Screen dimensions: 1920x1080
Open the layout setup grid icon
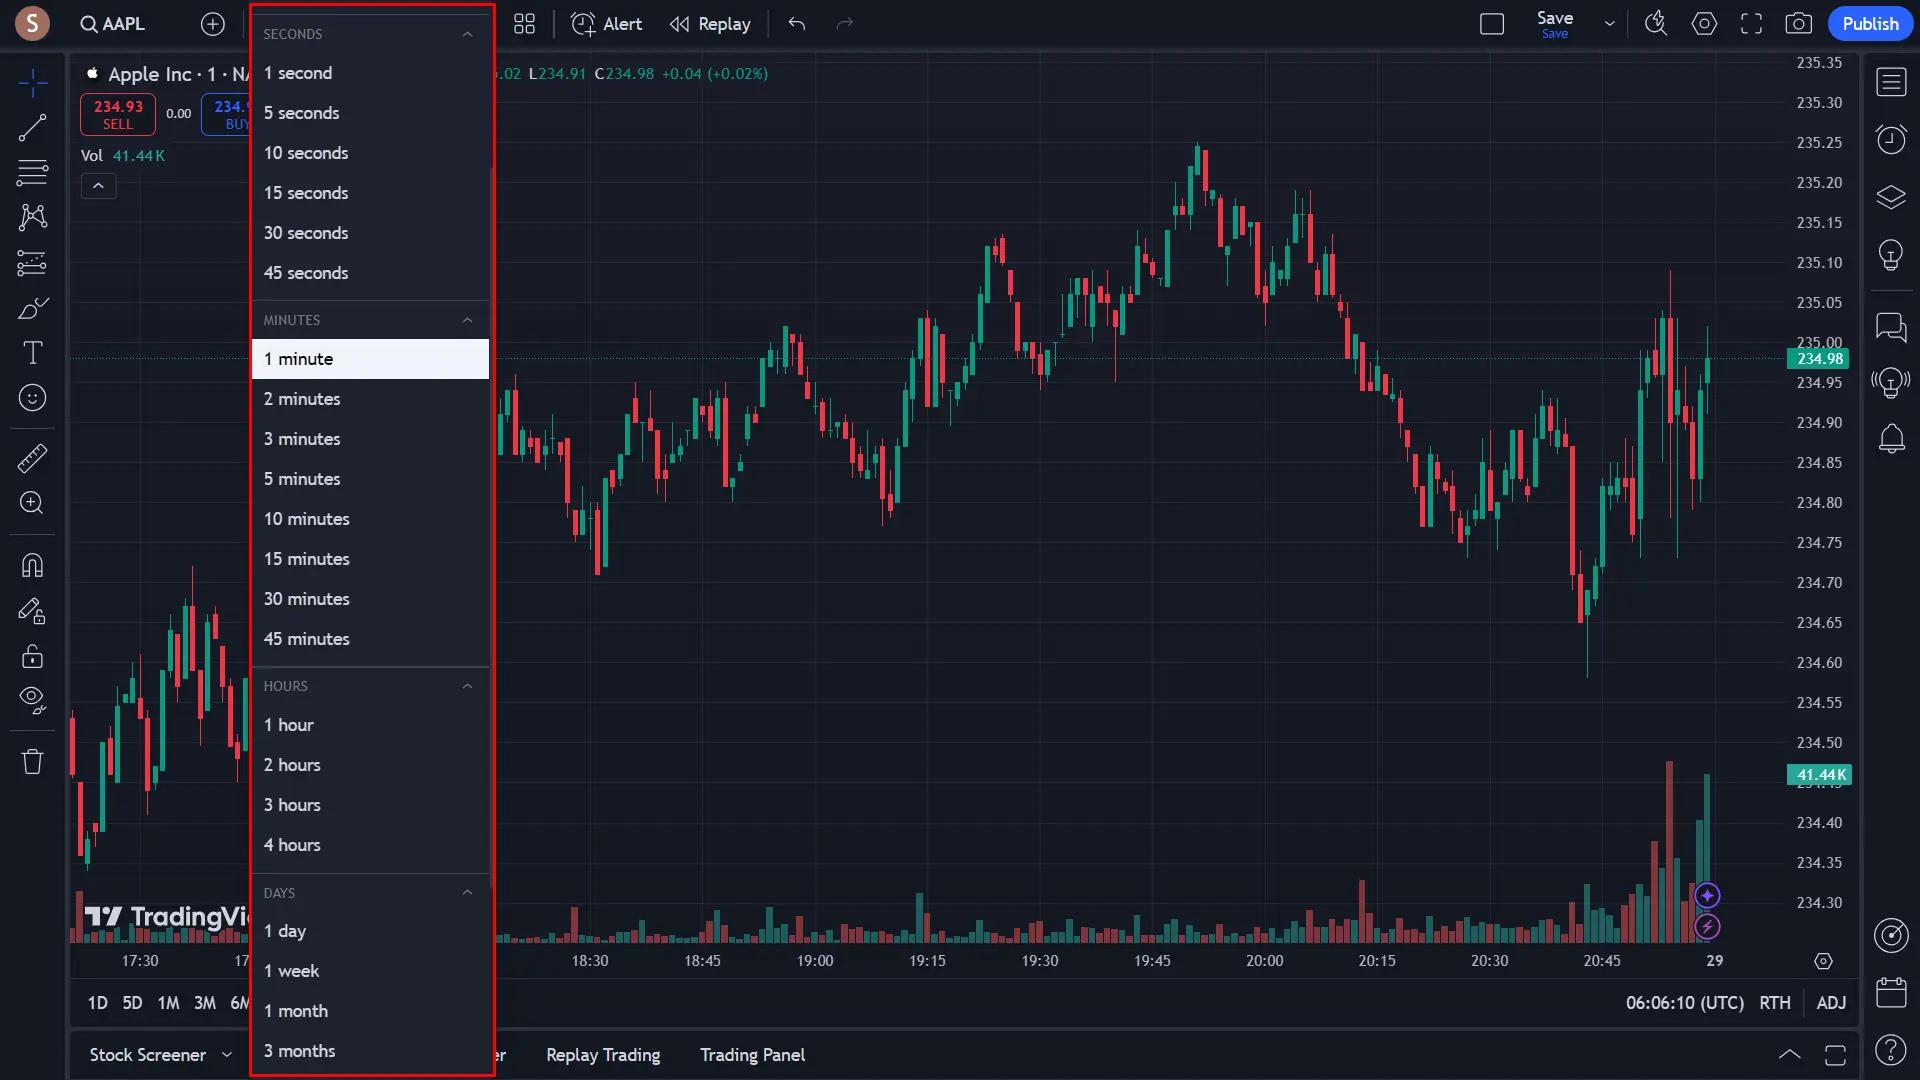coord(524,24)
